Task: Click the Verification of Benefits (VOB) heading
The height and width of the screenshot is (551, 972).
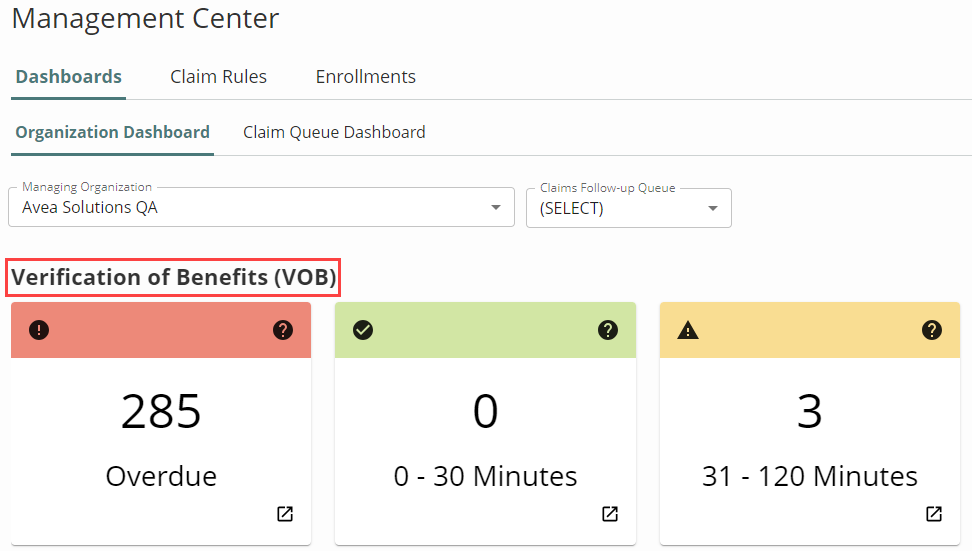Action: coord(174,277)
